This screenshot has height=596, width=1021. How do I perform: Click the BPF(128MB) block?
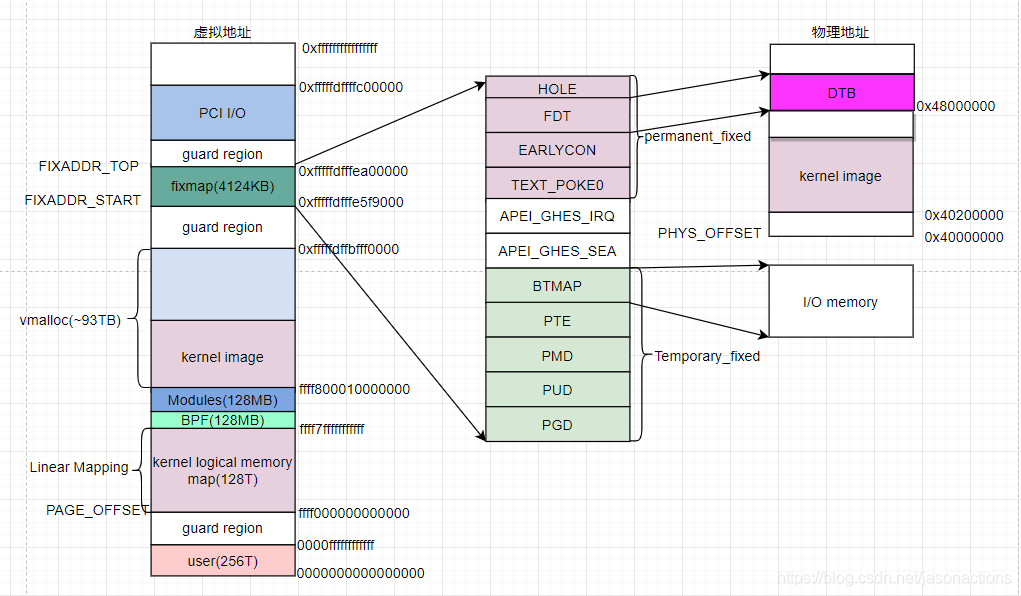(223, 420)
